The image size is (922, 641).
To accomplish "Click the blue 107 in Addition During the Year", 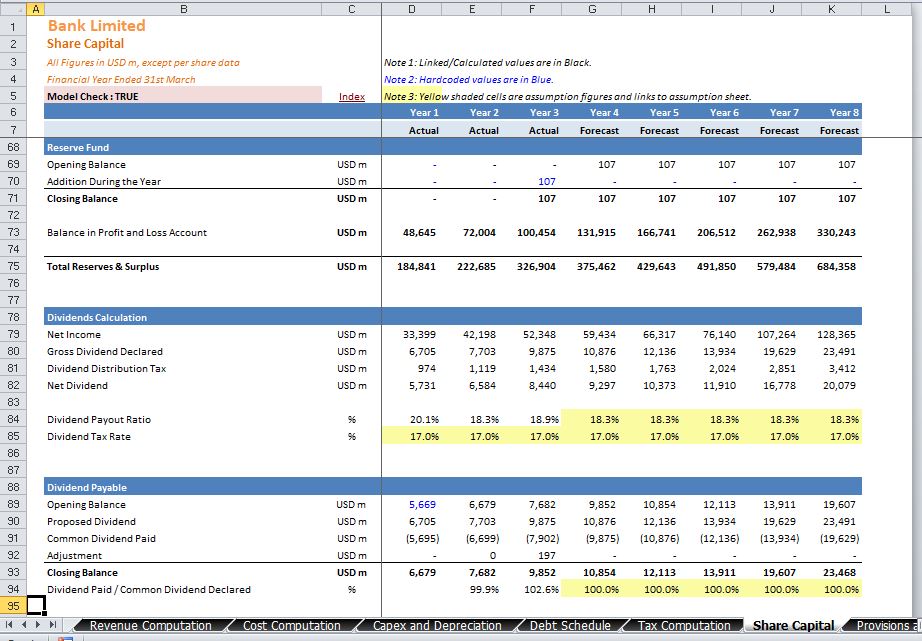I will [x=546, y=181].
